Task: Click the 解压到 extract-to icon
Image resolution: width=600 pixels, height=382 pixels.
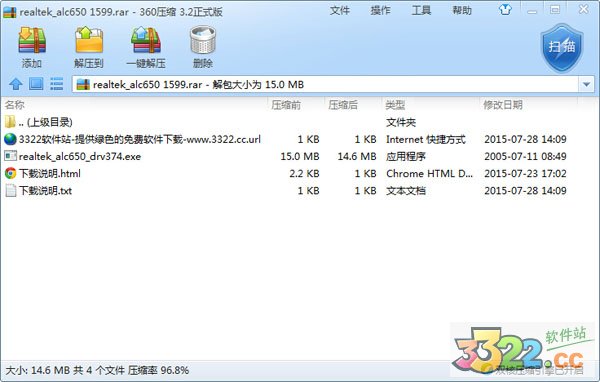Action: (x=89, y=40)
